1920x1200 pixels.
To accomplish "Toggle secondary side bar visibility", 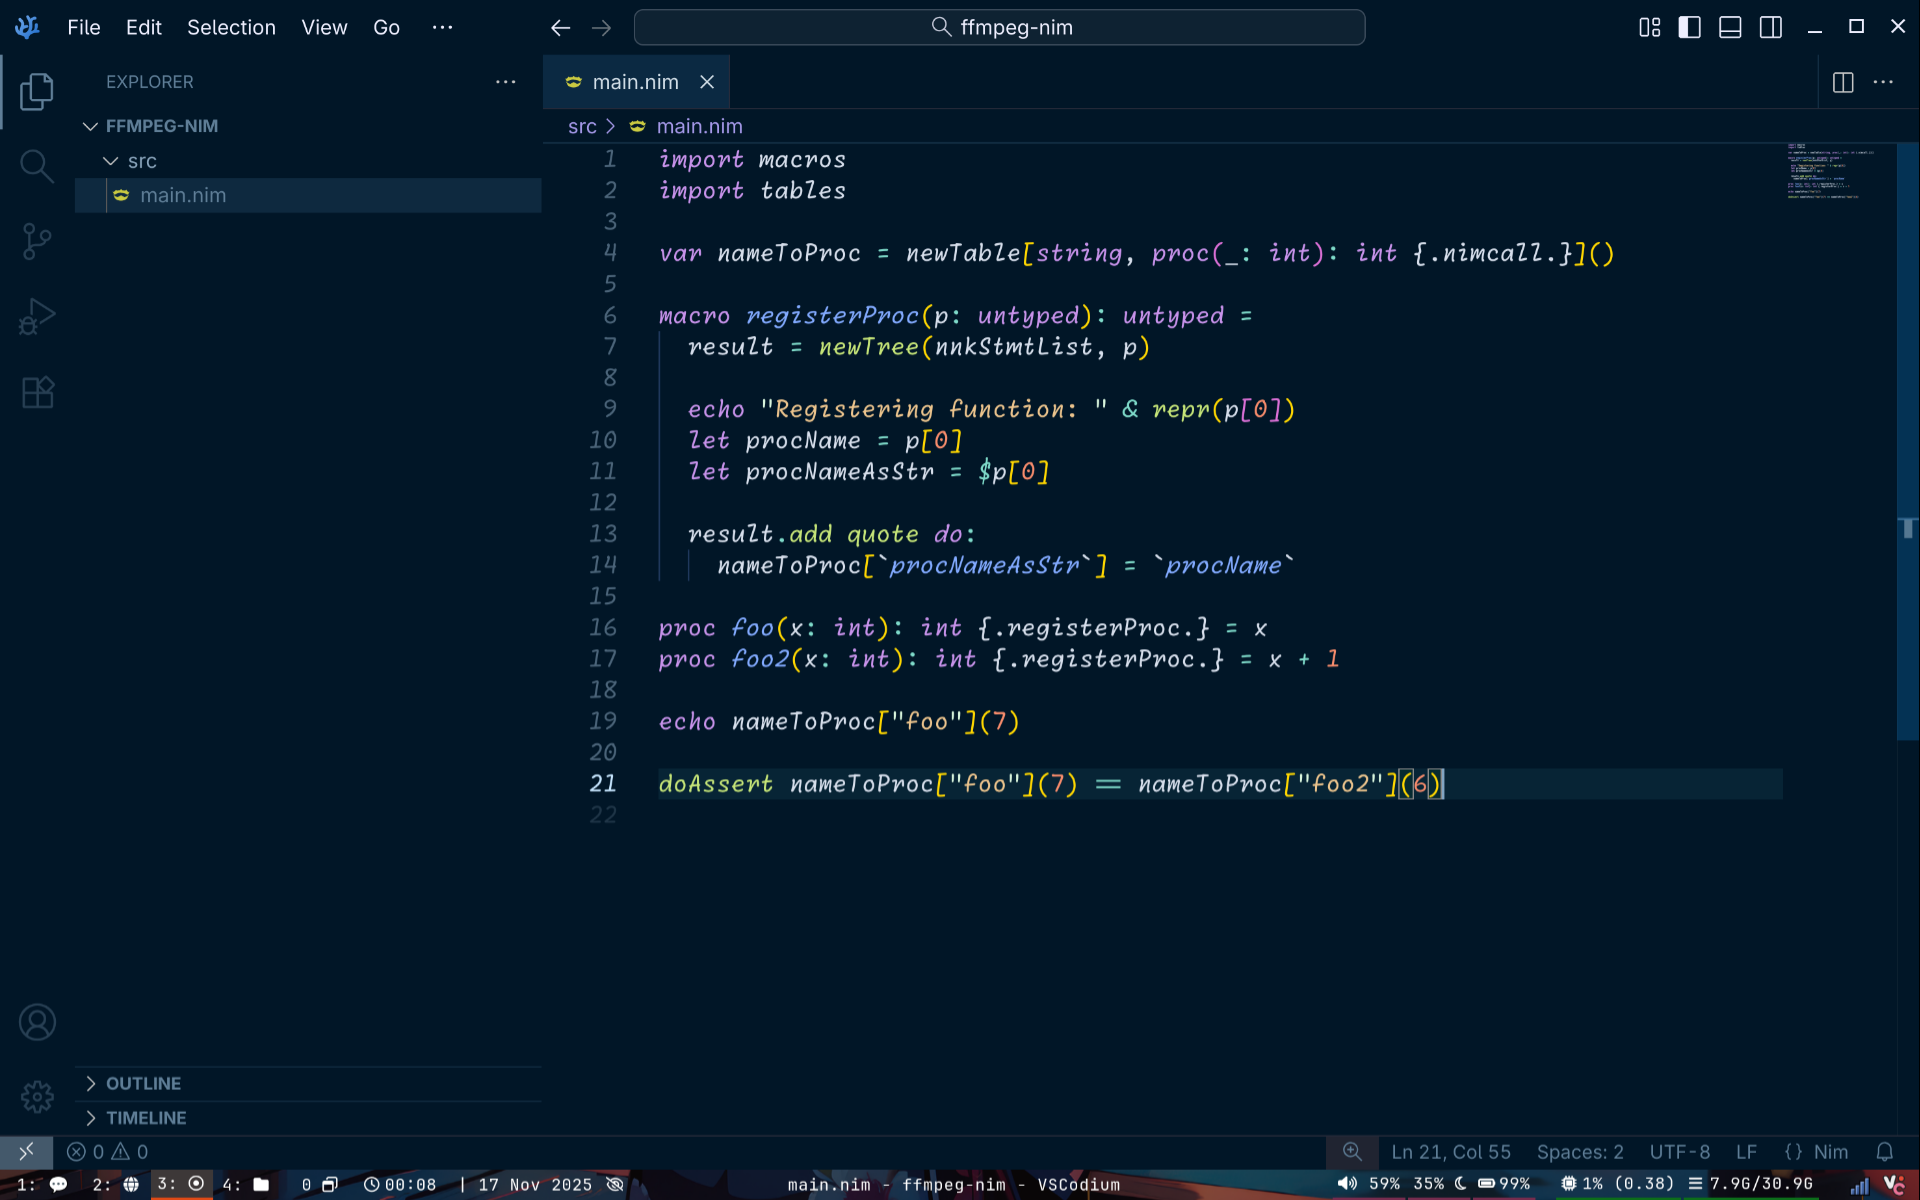I will point(1770,27).
